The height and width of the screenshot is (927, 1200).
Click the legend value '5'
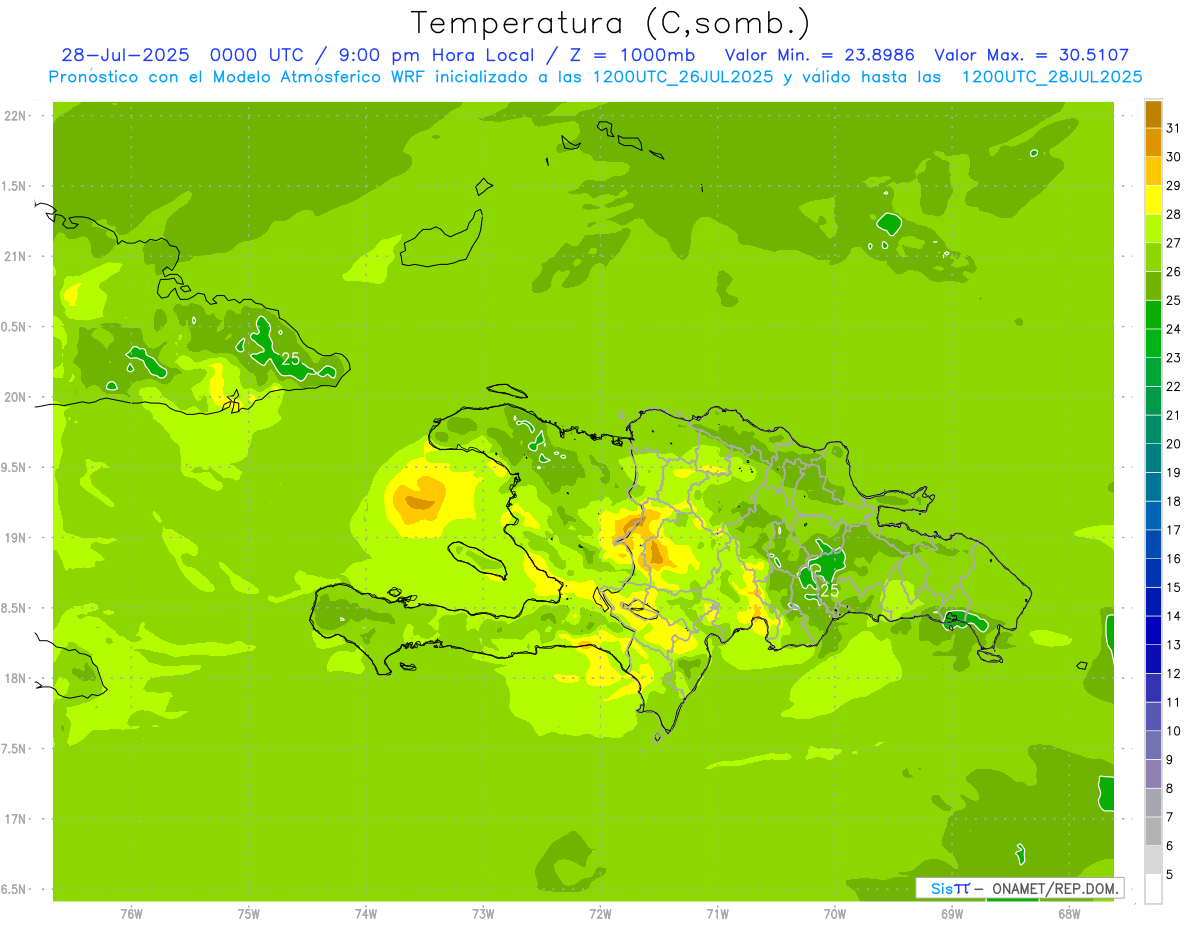pos(1171,874)
